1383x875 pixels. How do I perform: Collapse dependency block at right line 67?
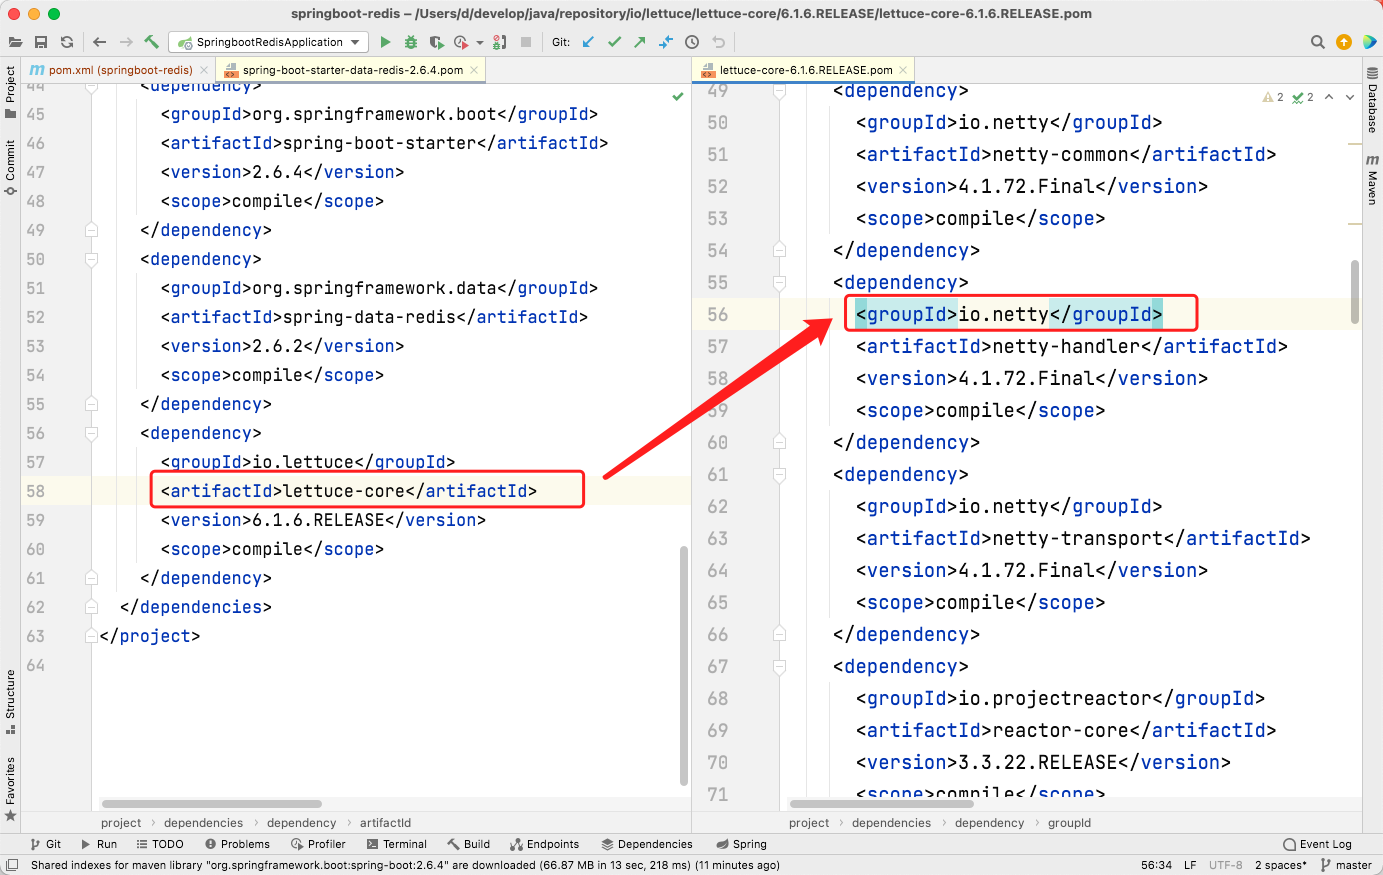click(780, 666)
